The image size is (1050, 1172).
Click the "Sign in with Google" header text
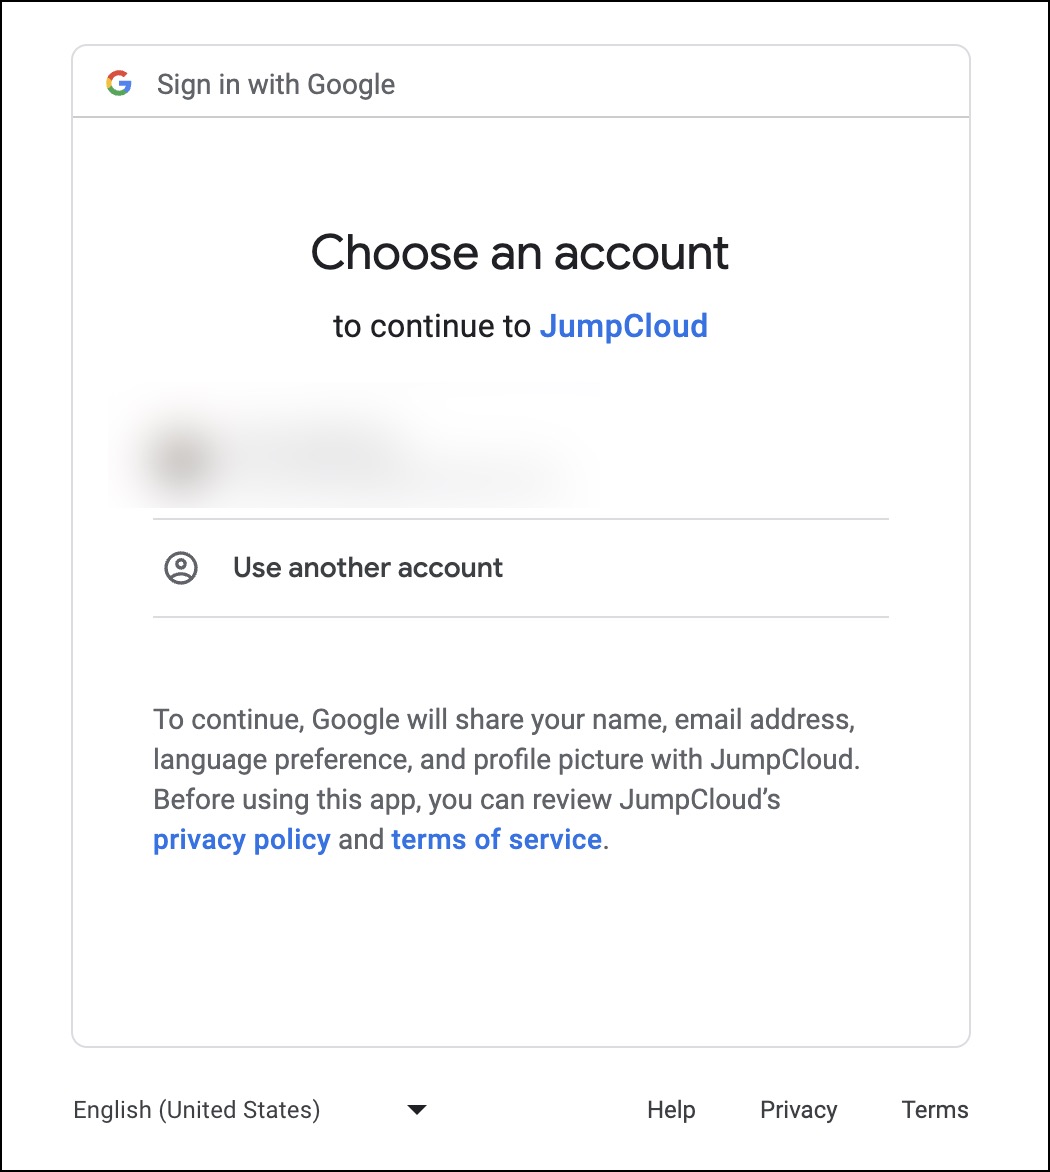click(276, 85)
